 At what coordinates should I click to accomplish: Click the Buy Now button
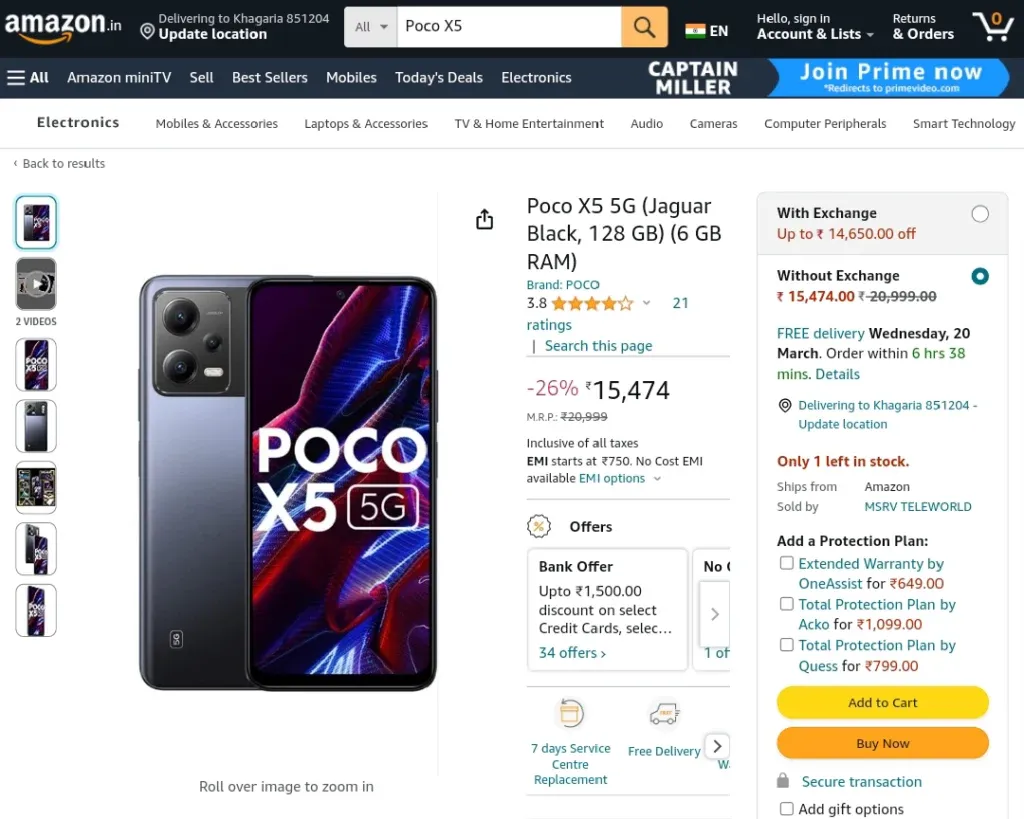click(882, 743)
